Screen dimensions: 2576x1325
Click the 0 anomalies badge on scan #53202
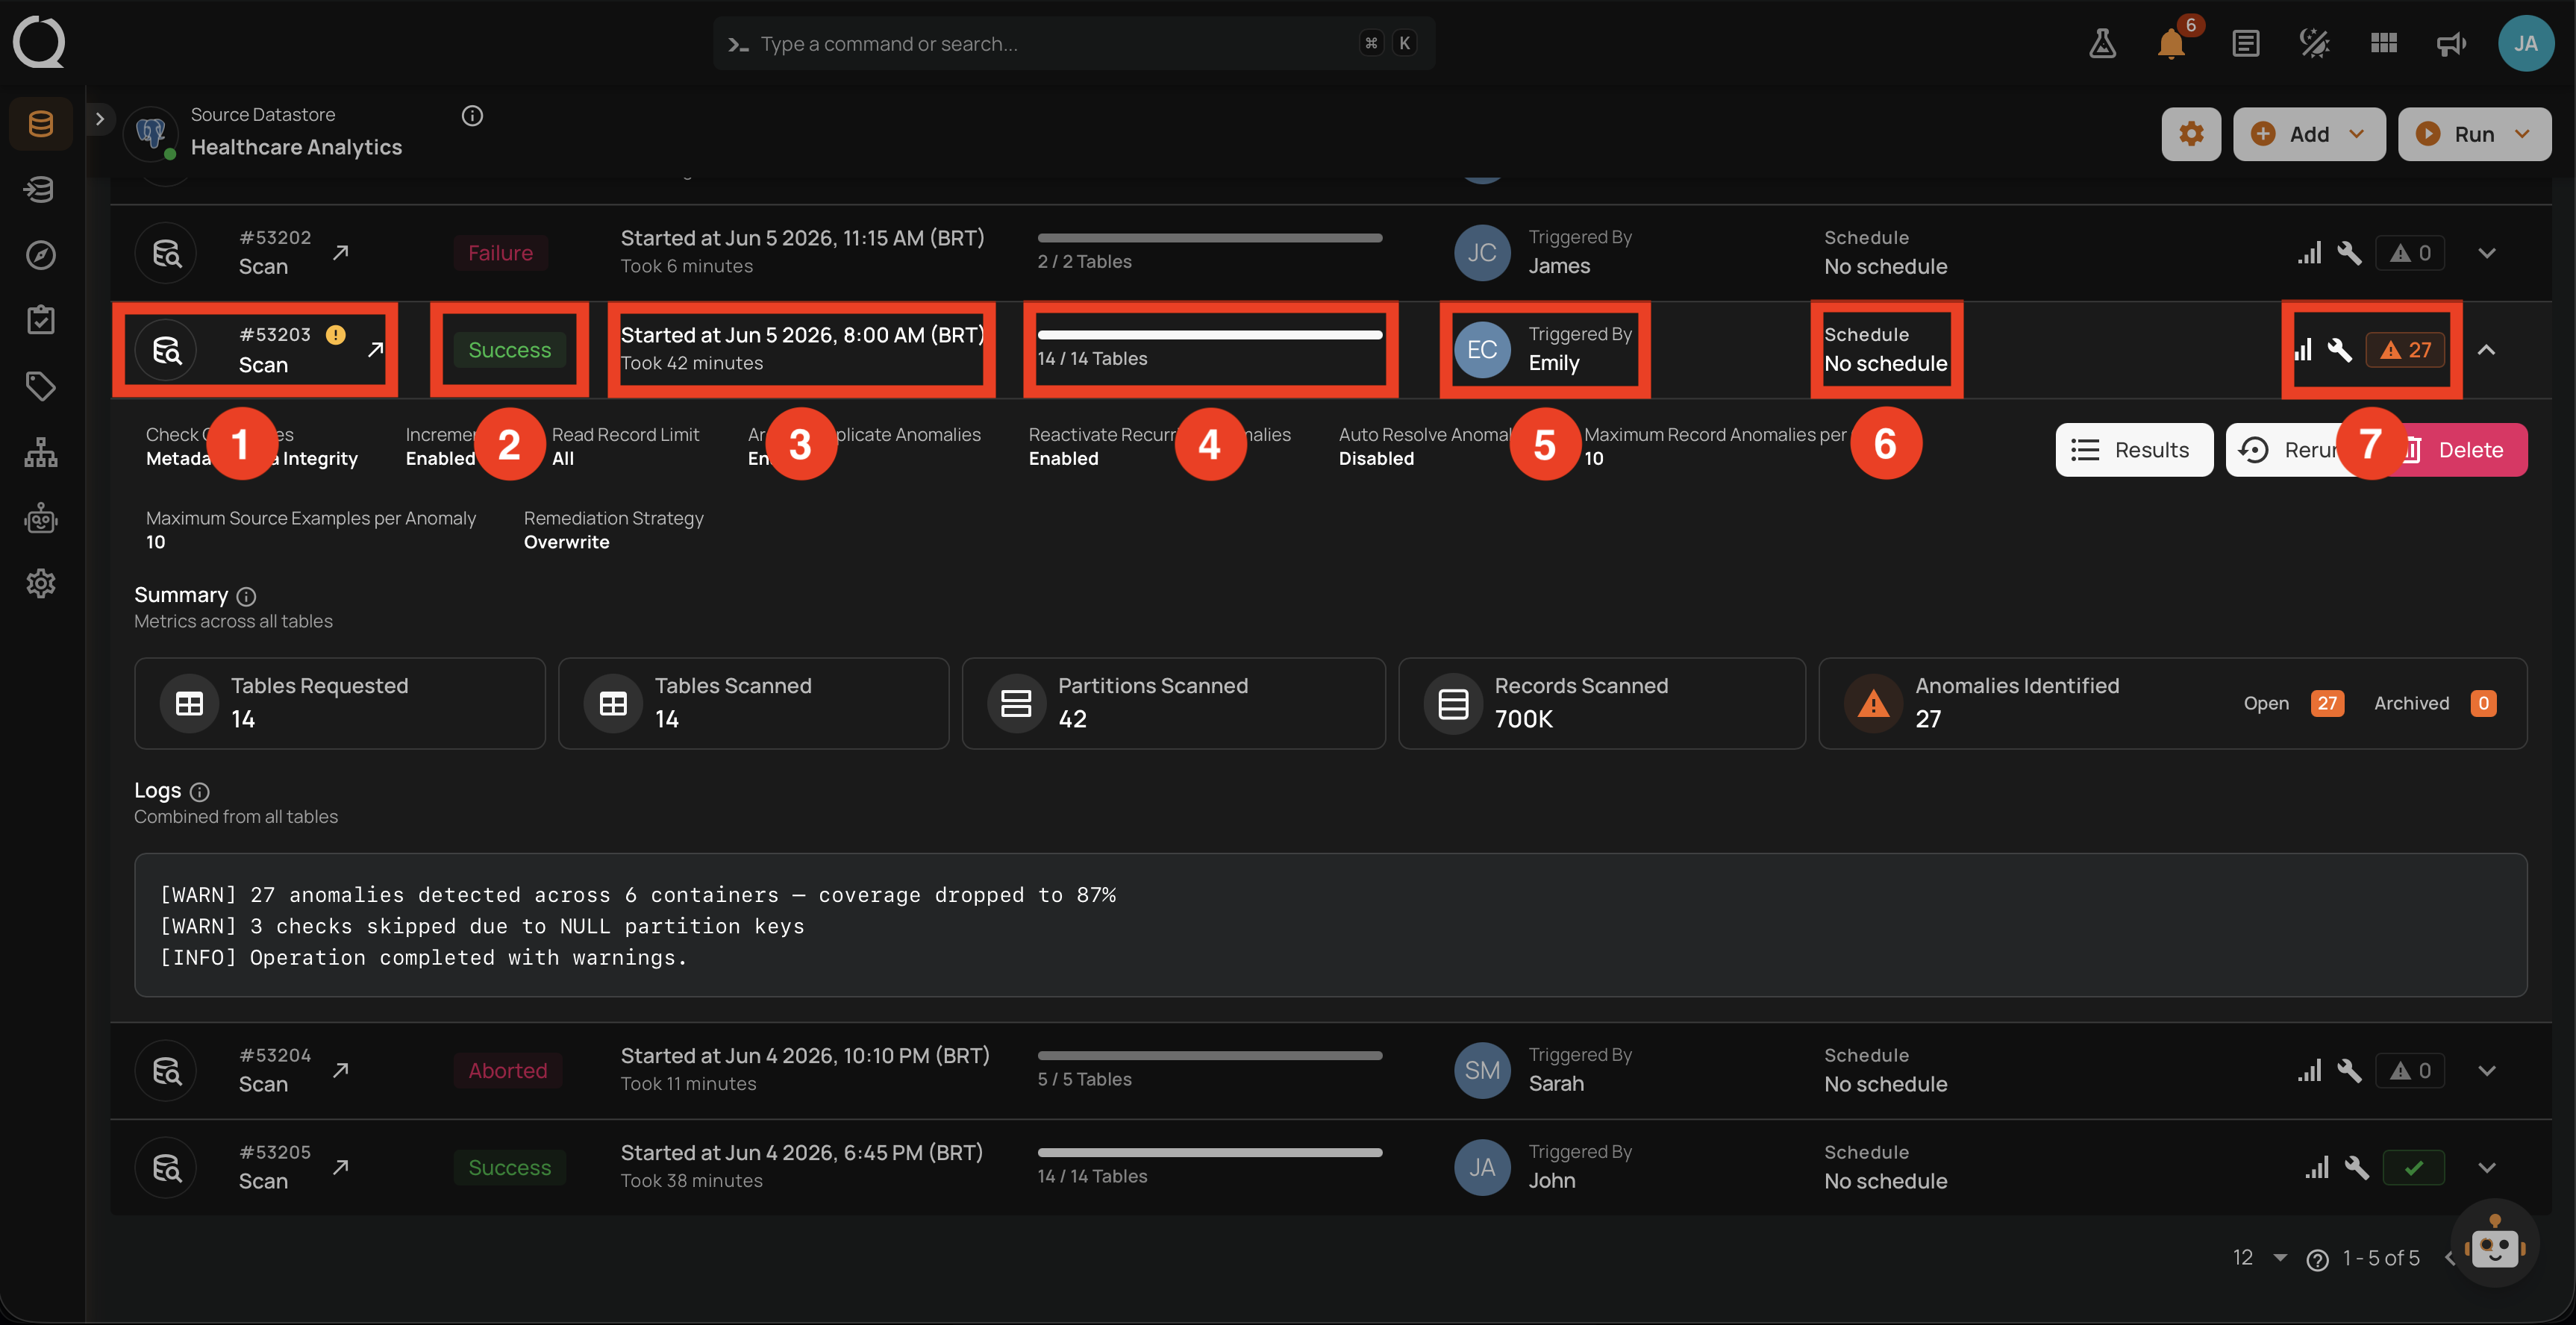[x=2410, y=253]
